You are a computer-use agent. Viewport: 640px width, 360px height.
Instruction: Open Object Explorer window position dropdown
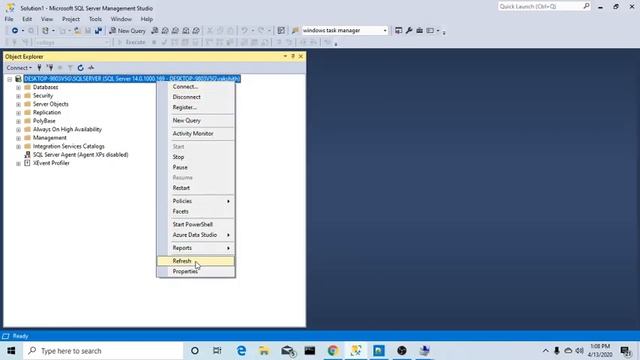tap(285, 56)
